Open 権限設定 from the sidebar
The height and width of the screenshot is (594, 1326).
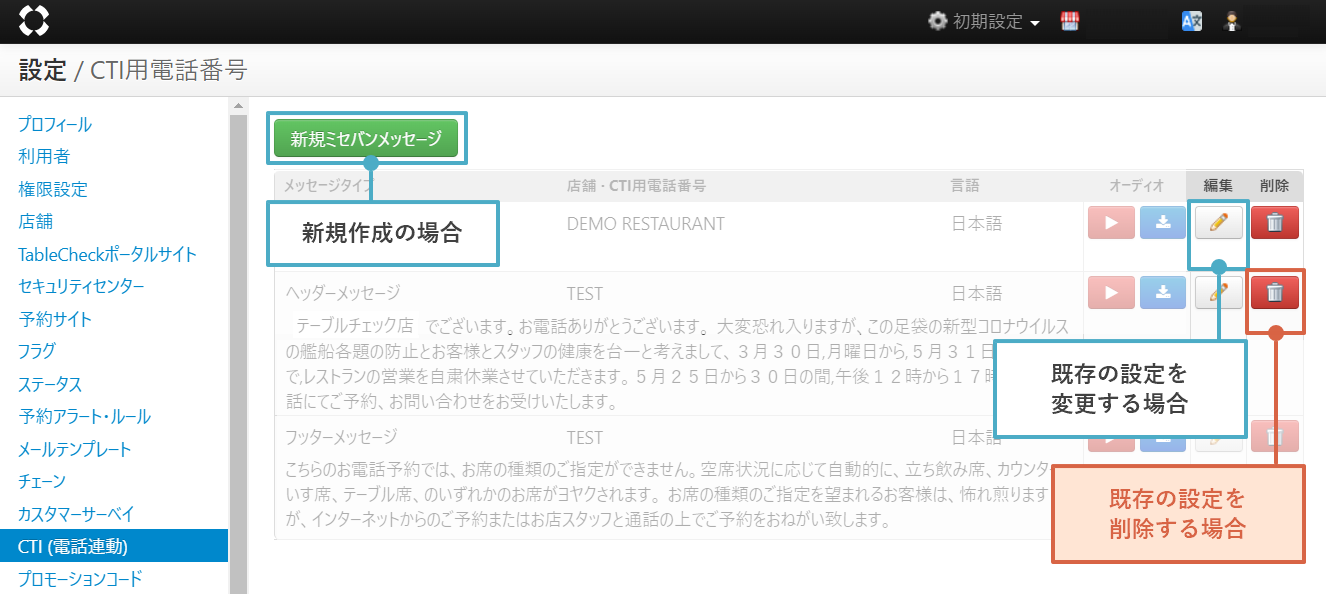53,189
